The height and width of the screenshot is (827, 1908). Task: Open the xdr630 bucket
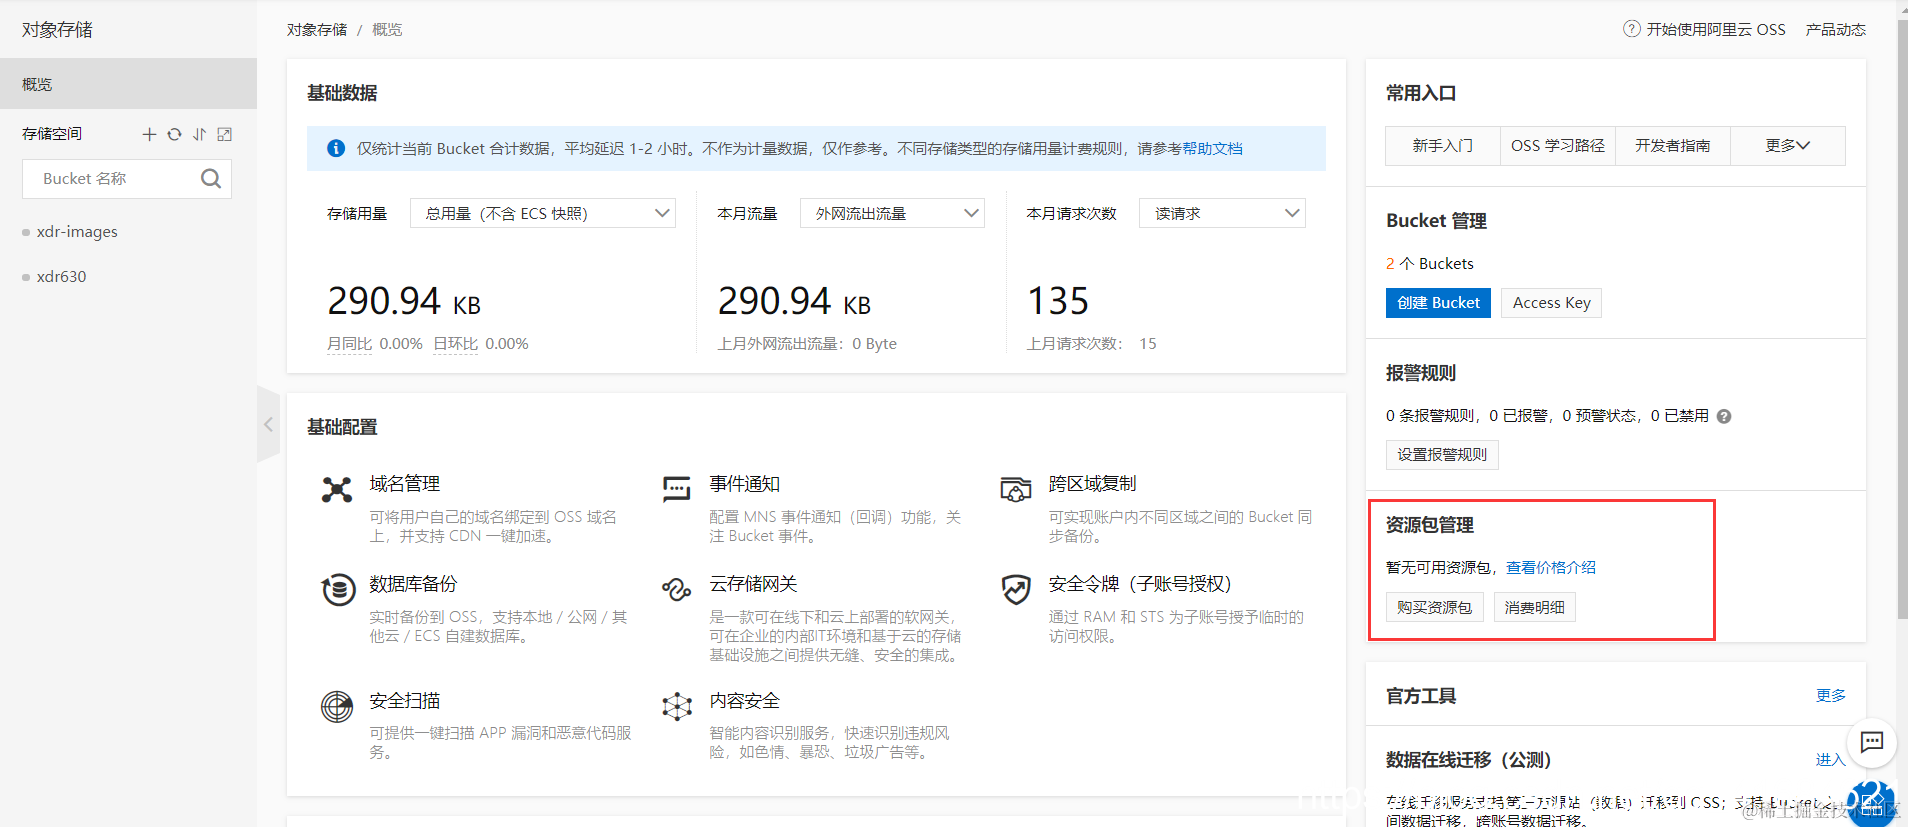click(61, 277)
